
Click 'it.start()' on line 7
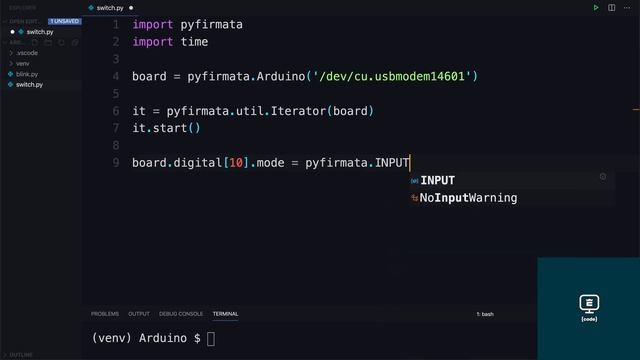[167, 128]
